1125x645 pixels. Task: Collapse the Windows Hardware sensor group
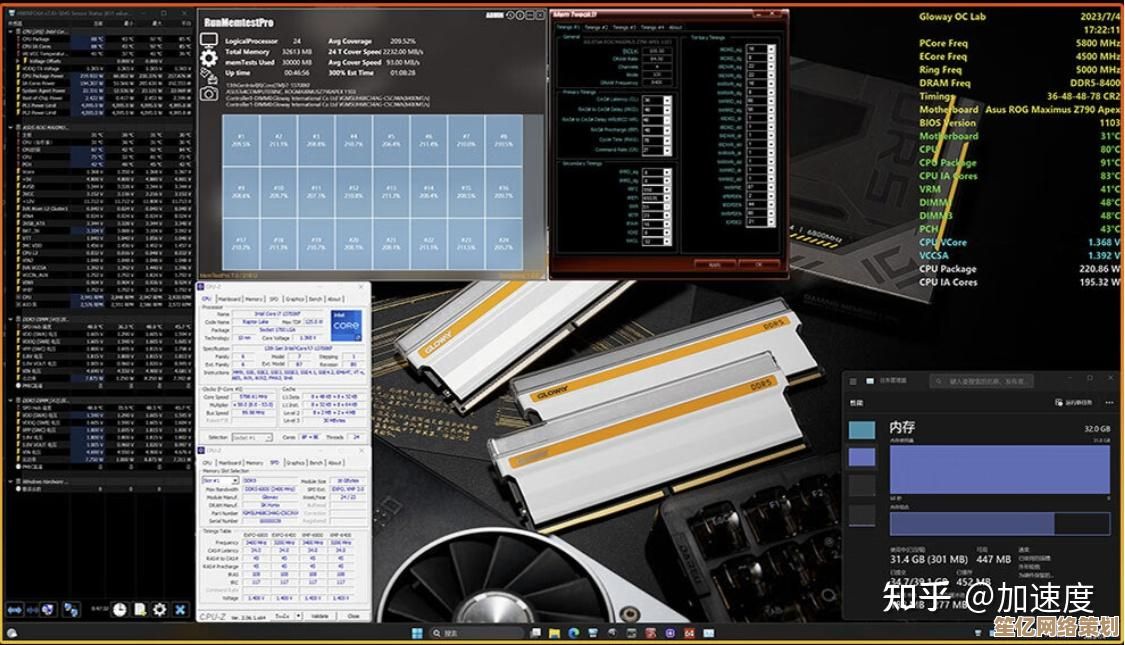[10, 481]
